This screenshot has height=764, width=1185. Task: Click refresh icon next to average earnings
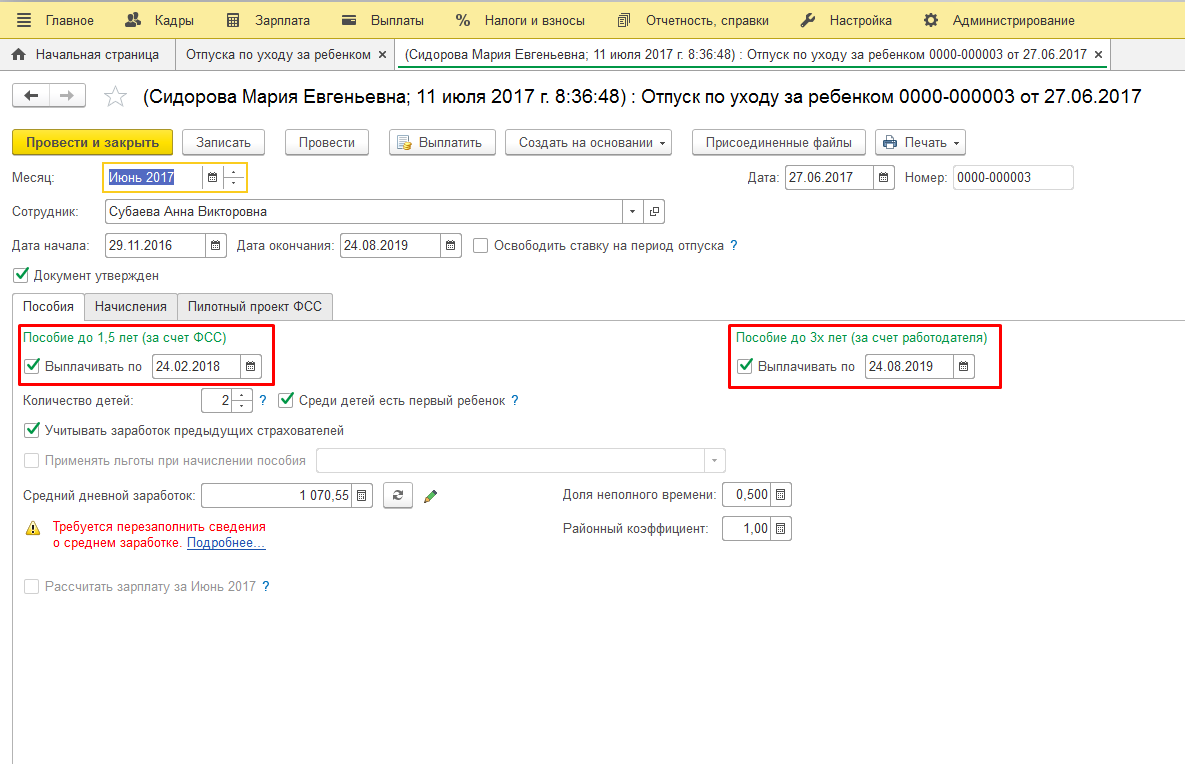pyautogui.click(x=398, y=495)
